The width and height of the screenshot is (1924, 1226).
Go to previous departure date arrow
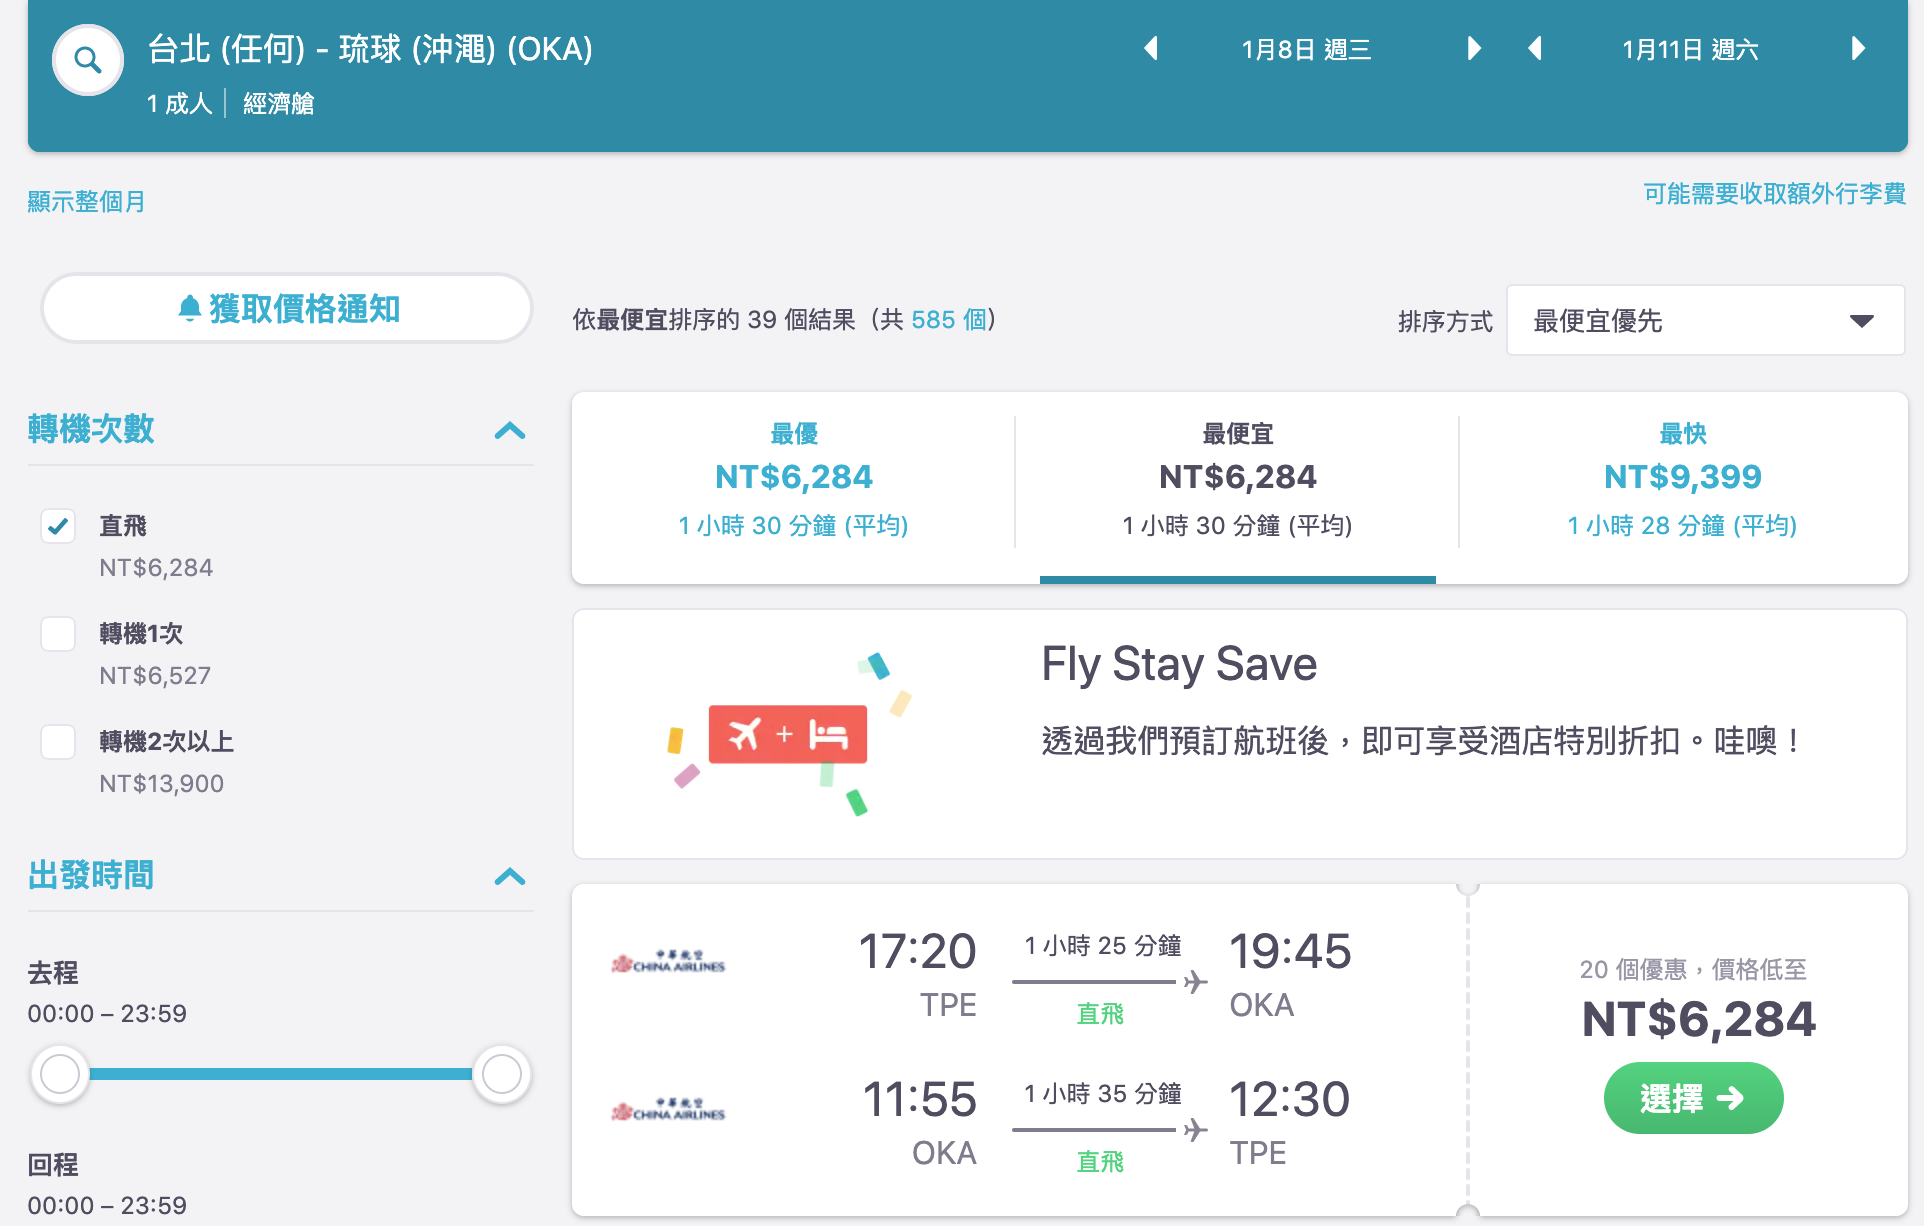(x=1151, y=48)
